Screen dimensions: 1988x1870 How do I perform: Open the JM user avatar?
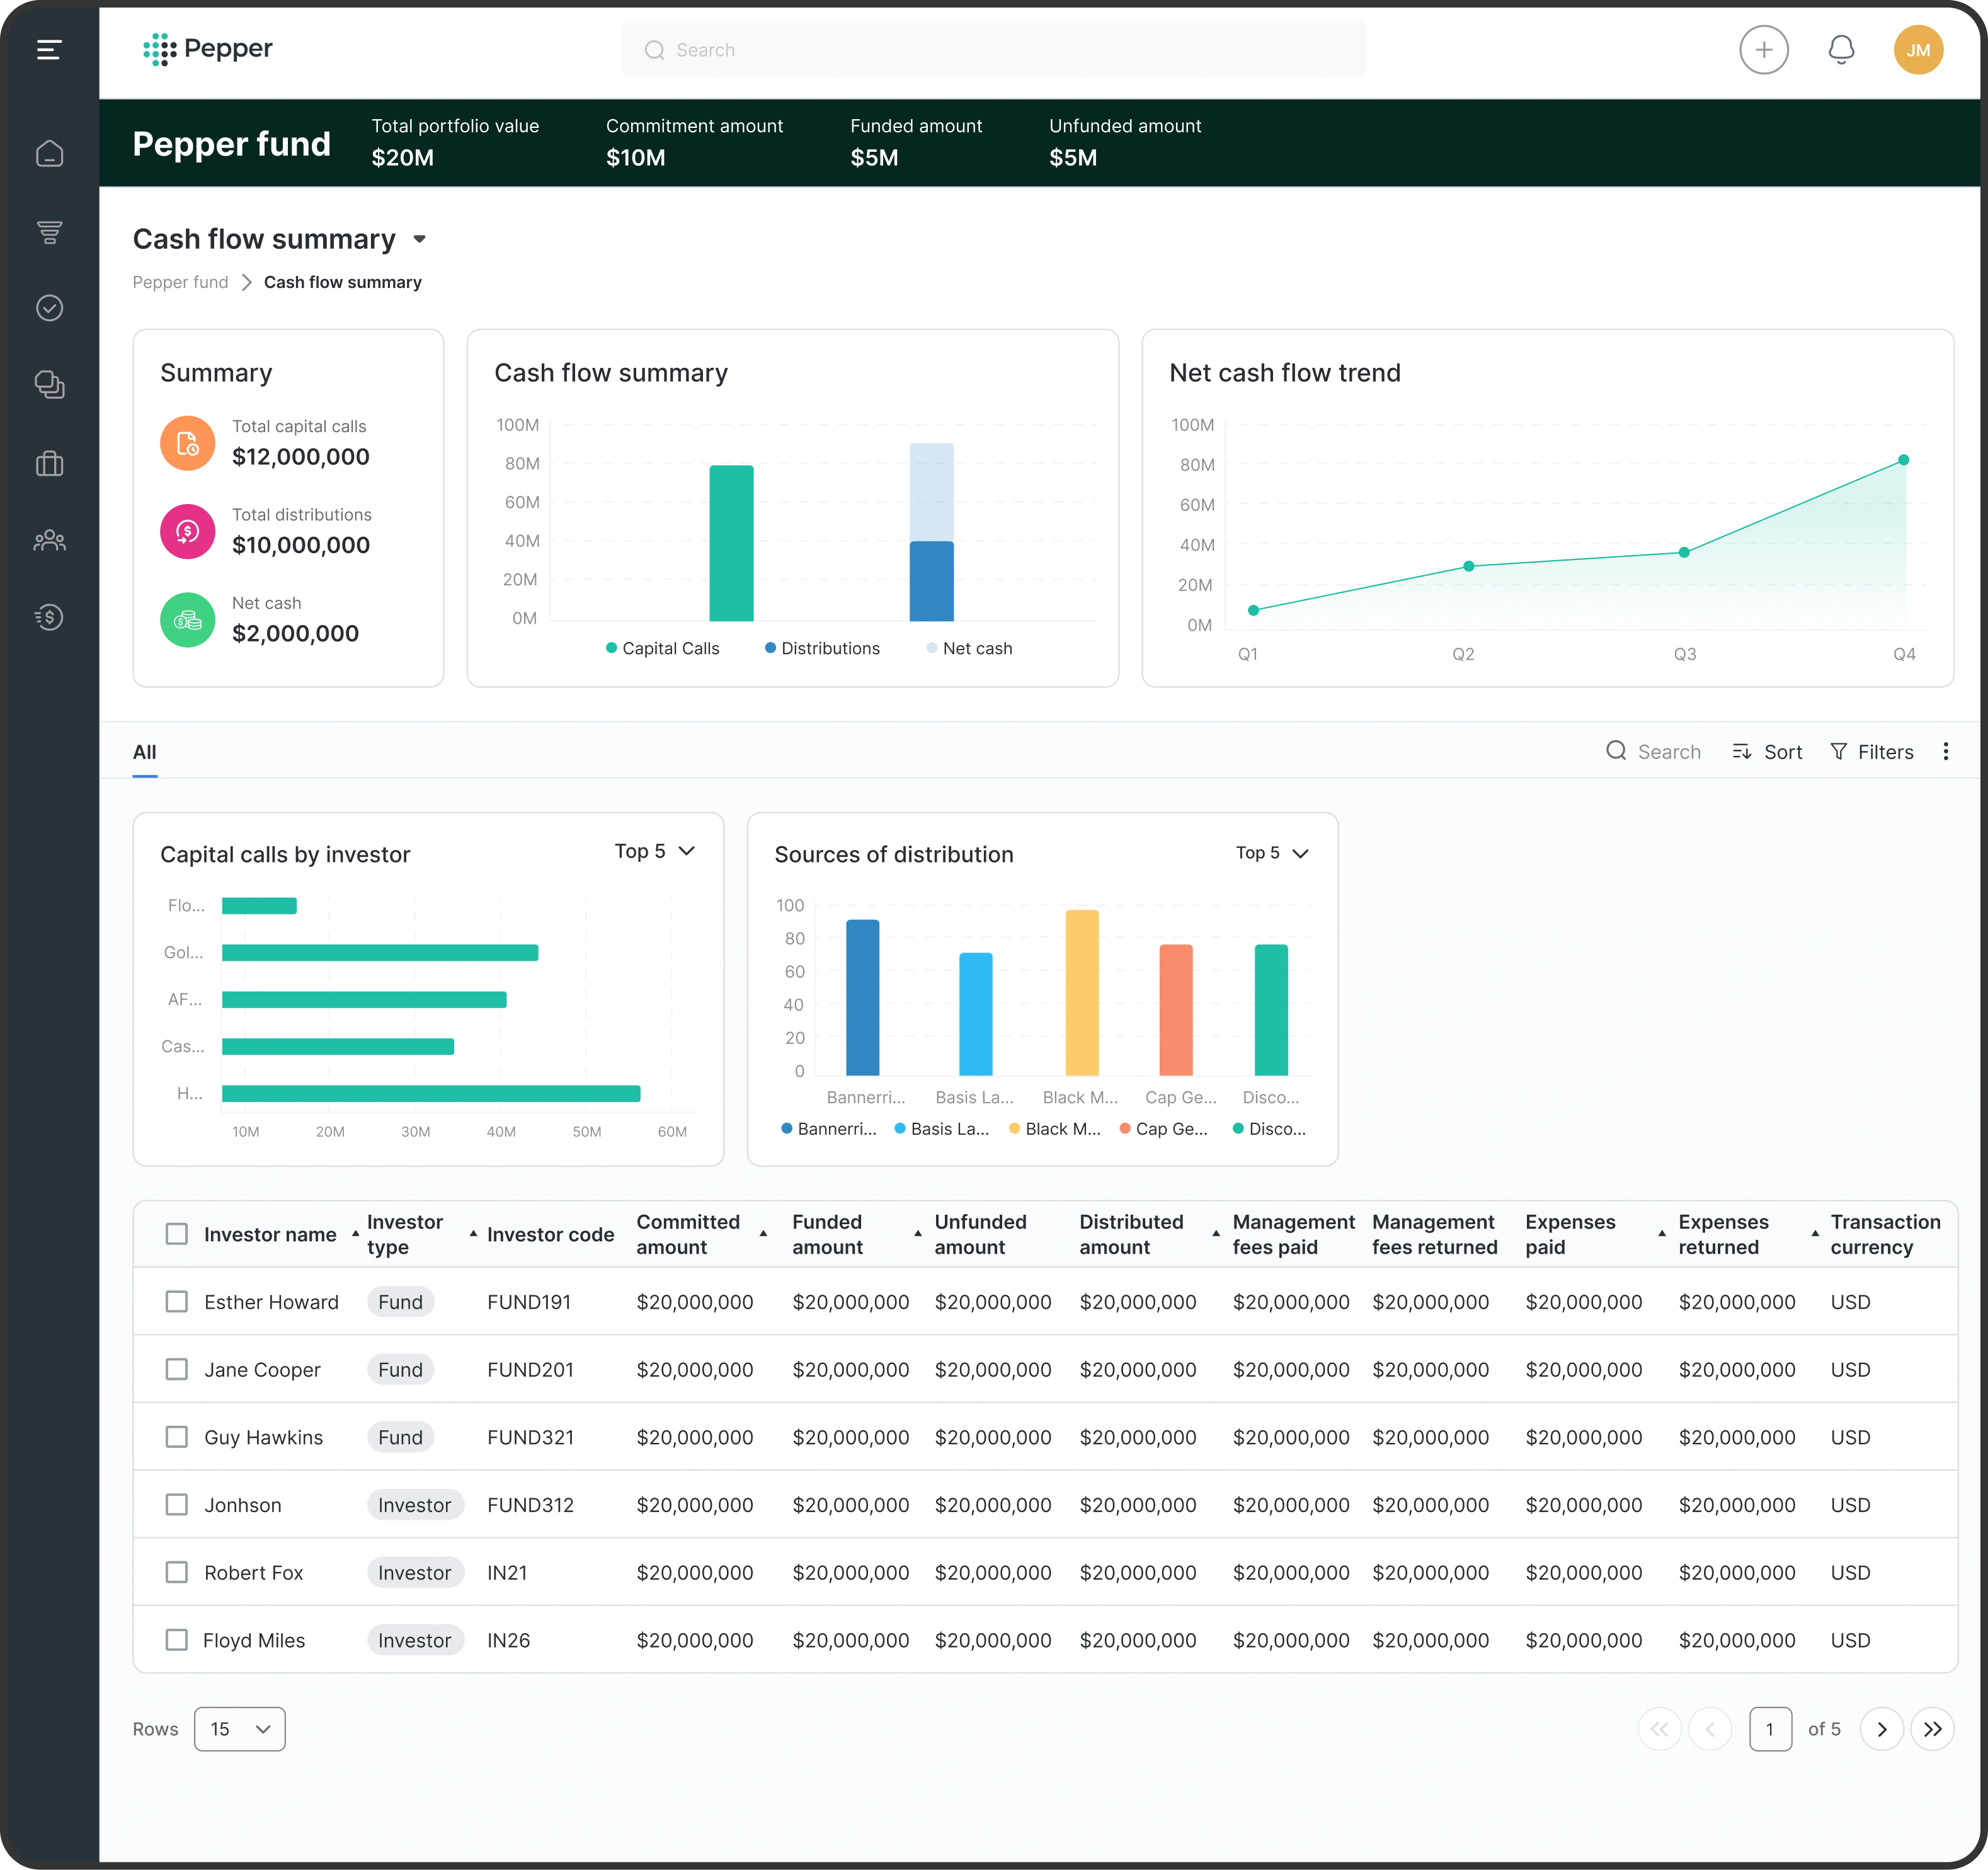(x=1918, y=50)
